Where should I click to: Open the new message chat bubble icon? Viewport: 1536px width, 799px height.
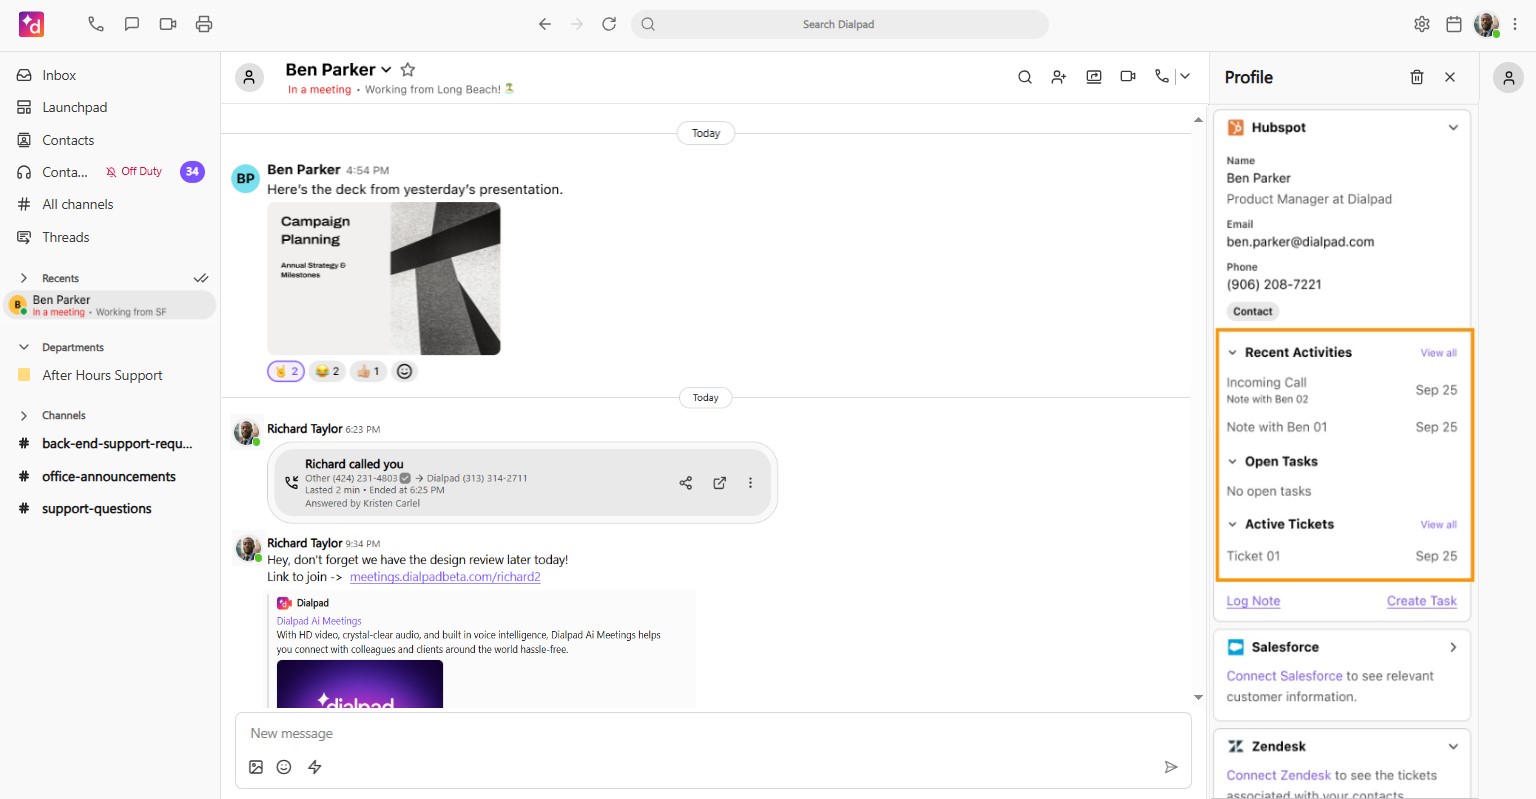(132, 24)
